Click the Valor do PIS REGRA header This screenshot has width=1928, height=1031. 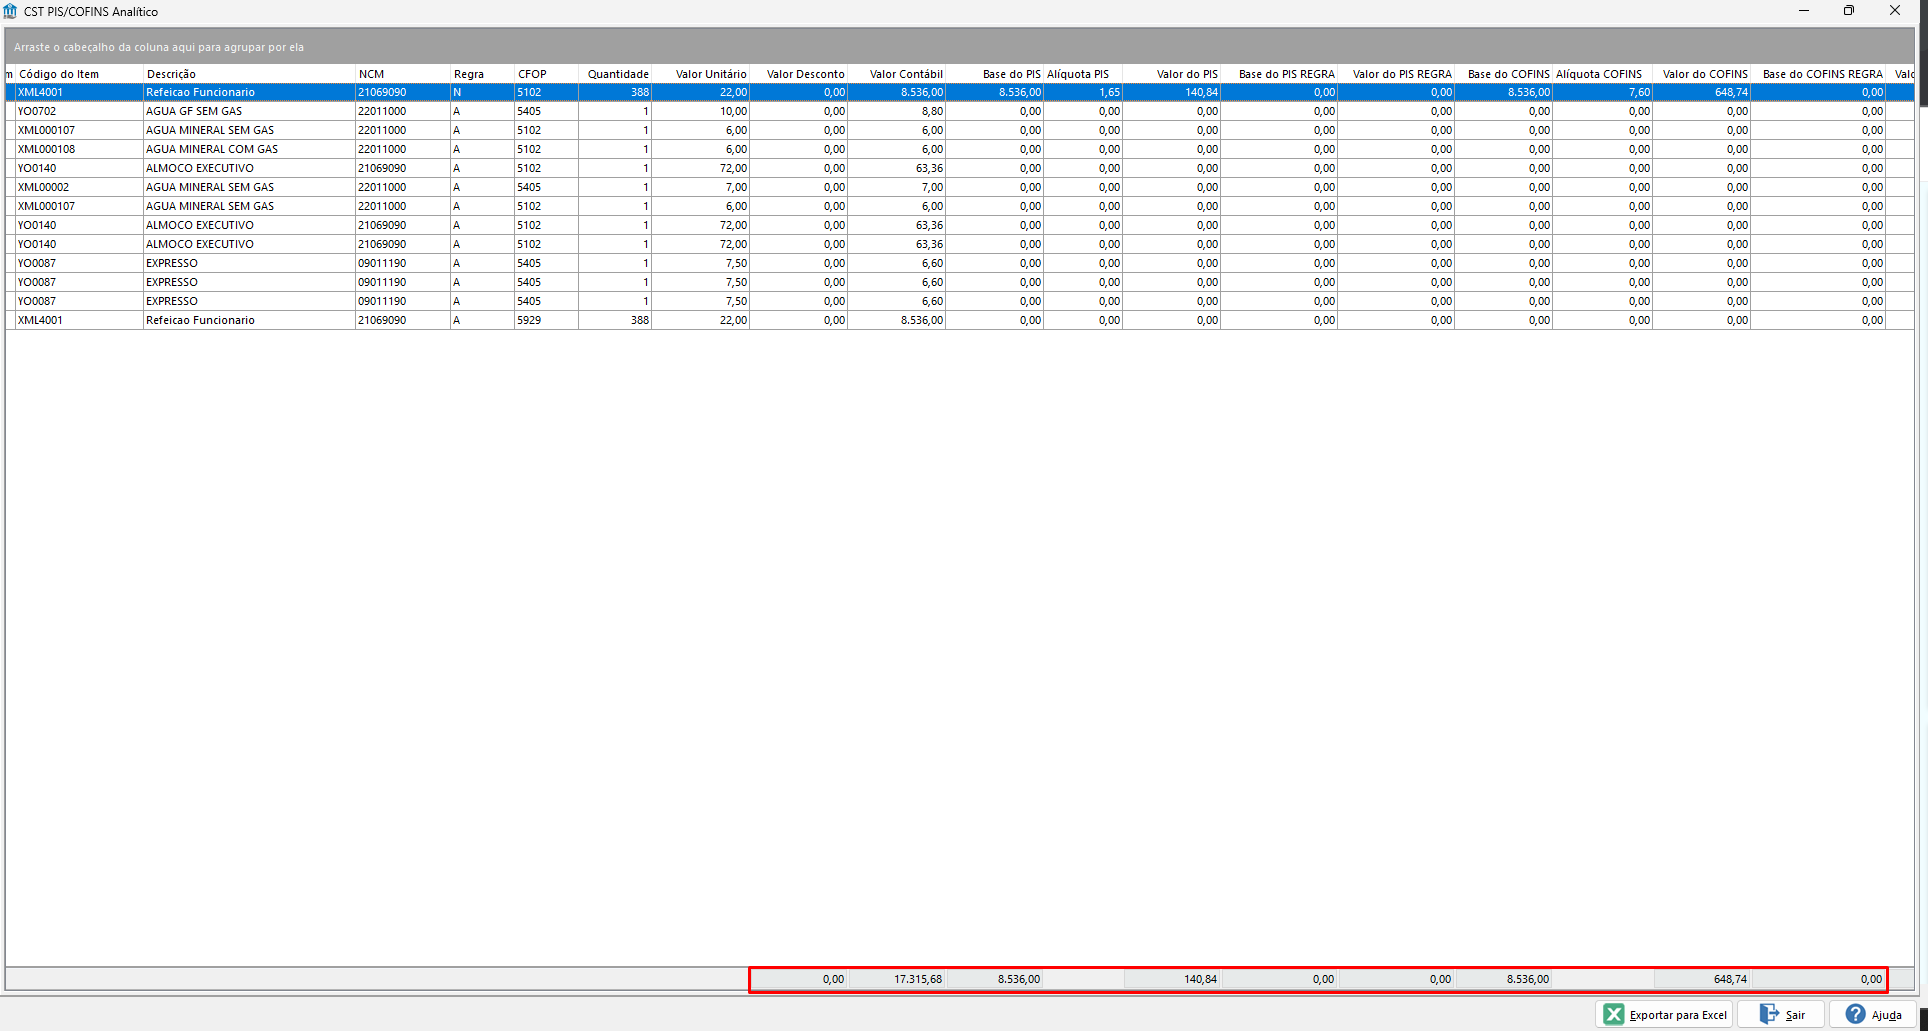[1396, 74]
